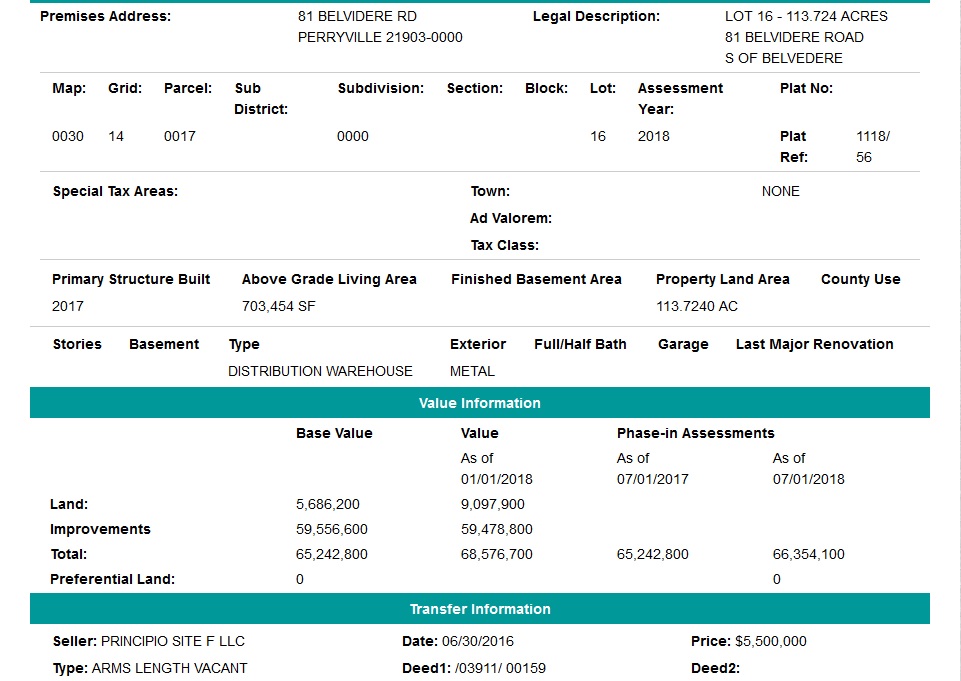The width and height of the screenshot is (961, 681).
Task: Click the 81 BELVIDERE RD premises address
Action: click(x=357, y=16)
